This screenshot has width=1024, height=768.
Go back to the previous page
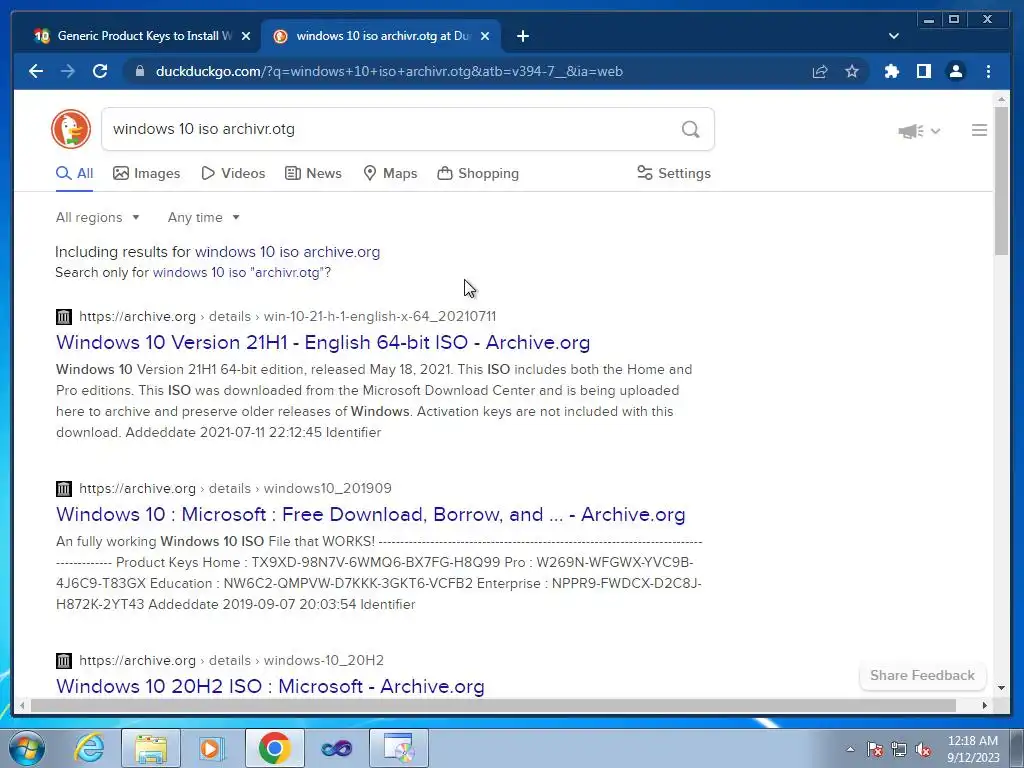click(x=36, y=71)
